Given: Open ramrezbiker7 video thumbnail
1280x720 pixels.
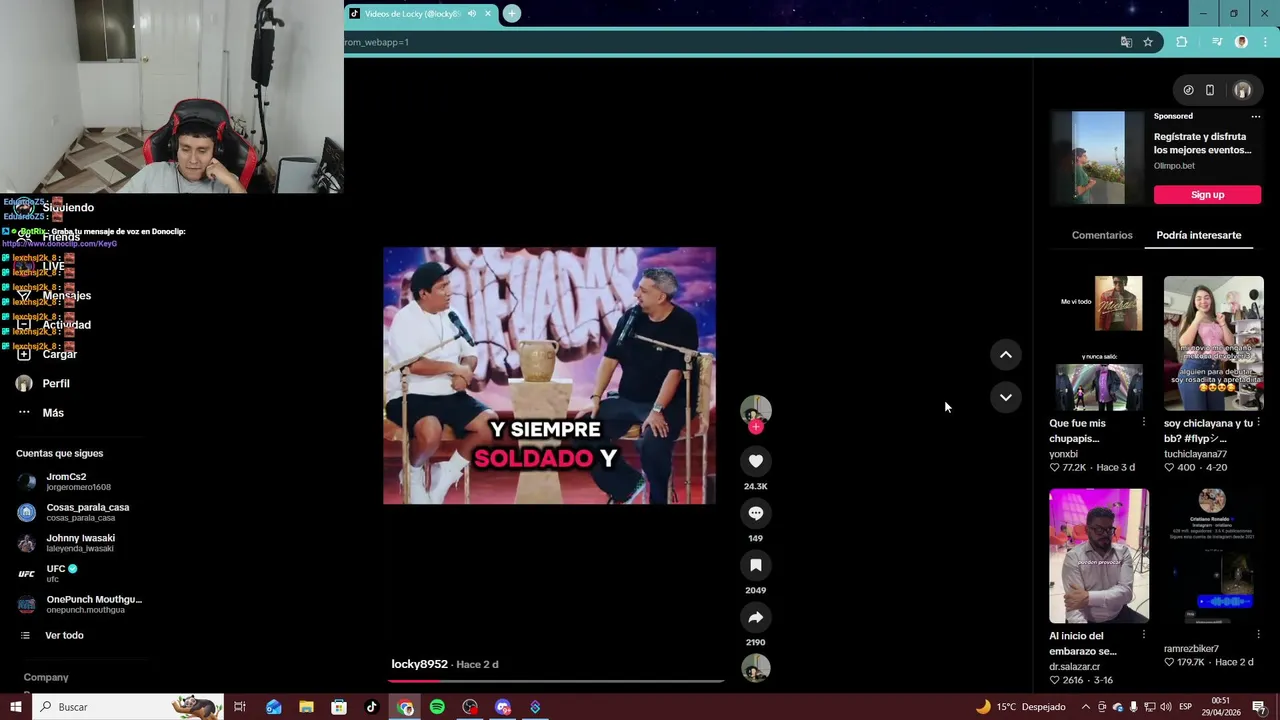Looking at the screenshot, I should pos(1214,556).
